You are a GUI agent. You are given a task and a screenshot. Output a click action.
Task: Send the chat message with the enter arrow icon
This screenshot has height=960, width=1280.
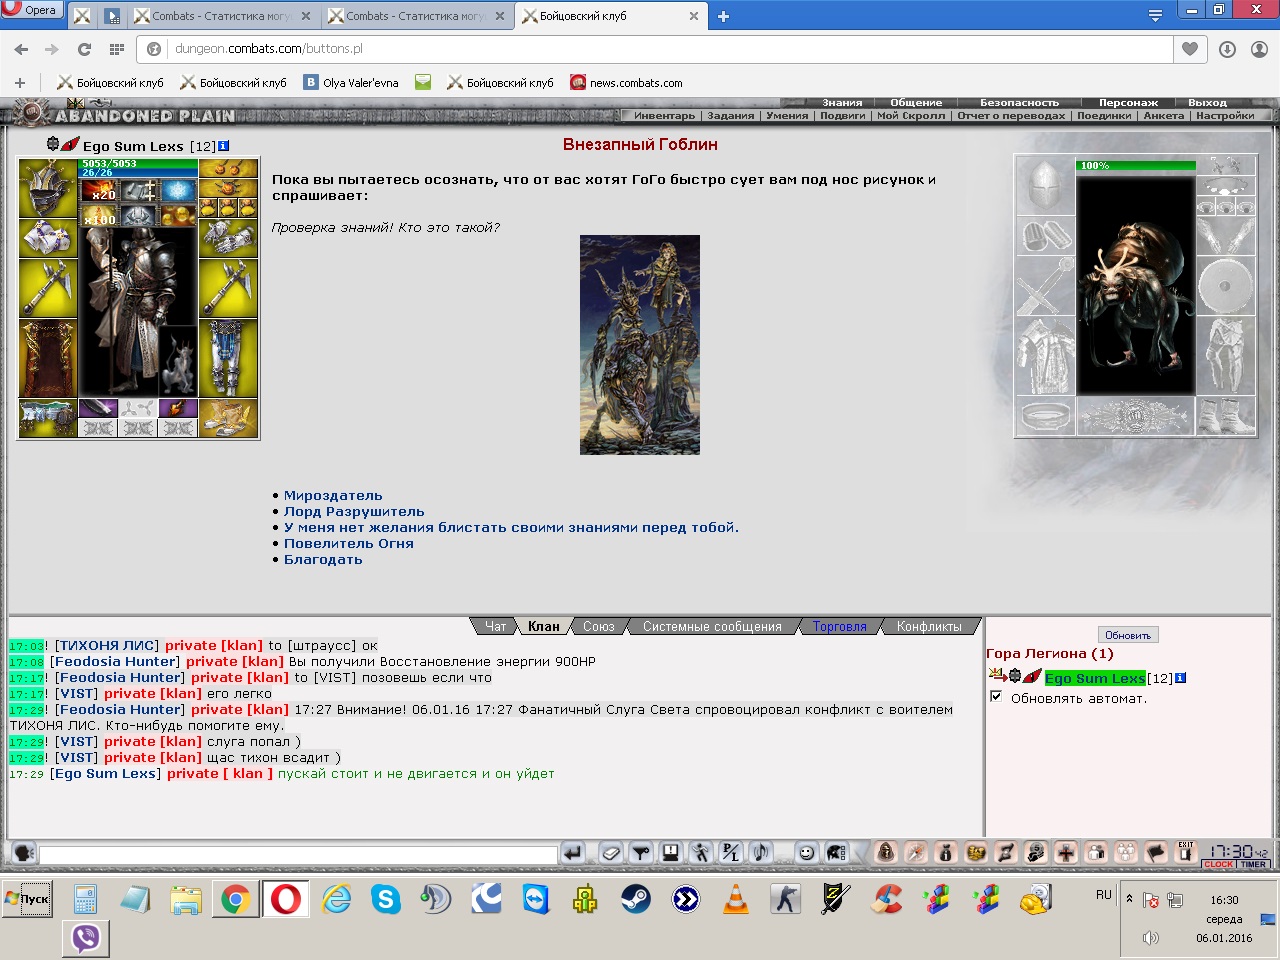(x=572, y=853)
